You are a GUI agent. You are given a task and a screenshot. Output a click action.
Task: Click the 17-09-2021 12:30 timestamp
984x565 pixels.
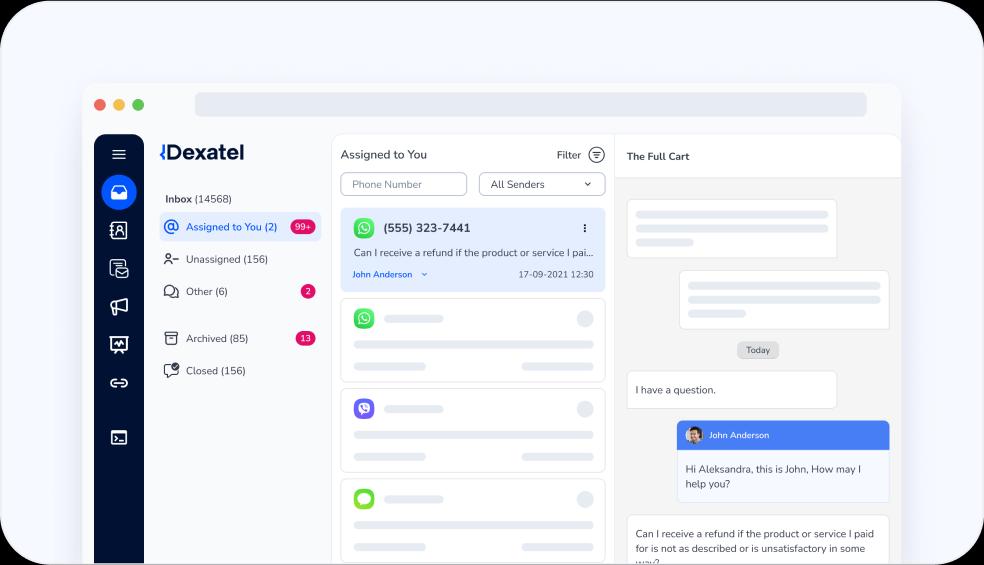pyautogui.click(x=555, y=274)
